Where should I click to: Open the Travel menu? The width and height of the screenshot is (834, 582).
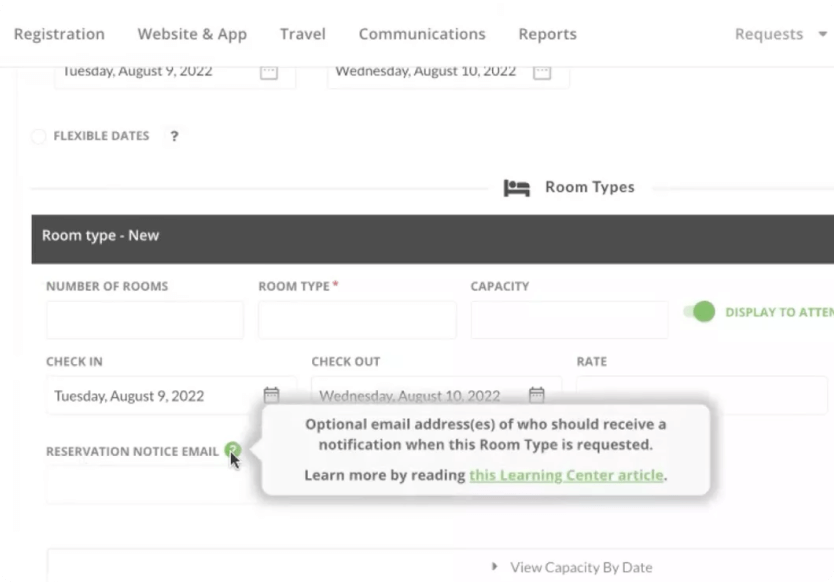tap(303, 34)
